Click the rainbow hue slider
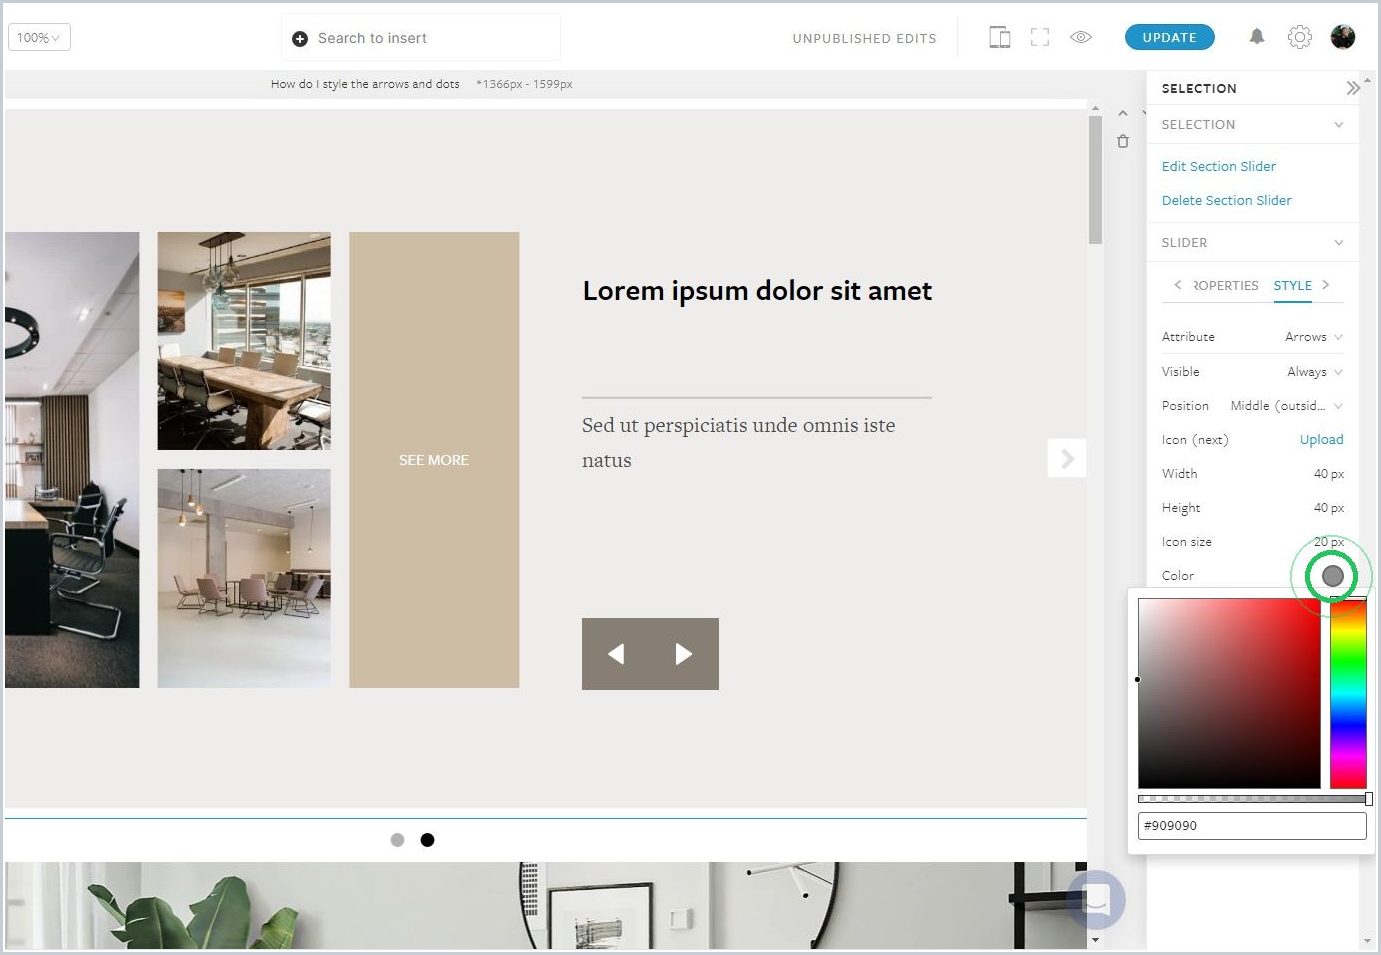Screen dimensions: 1381x955 click(1348, 694)
